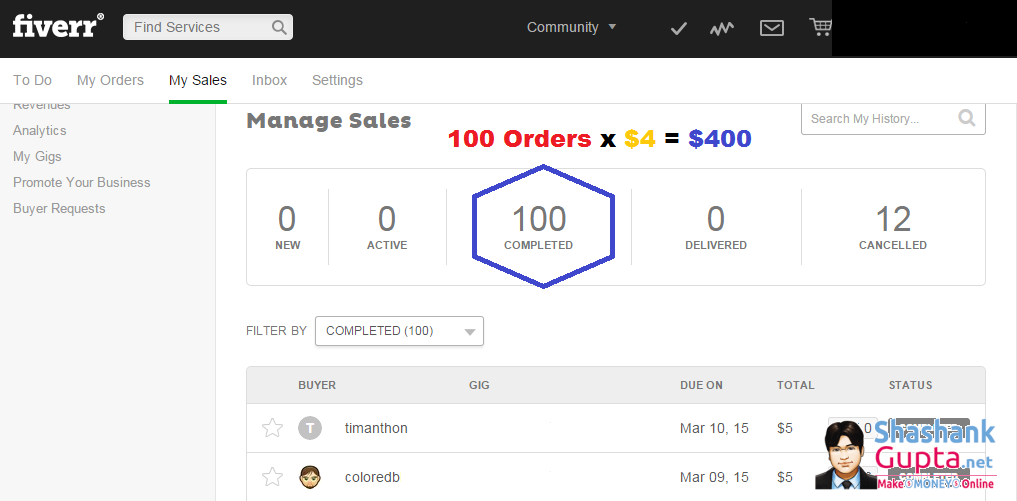Click the search icon in Search My History
This screenshot has width=1017, height=501.
(967, 118)
